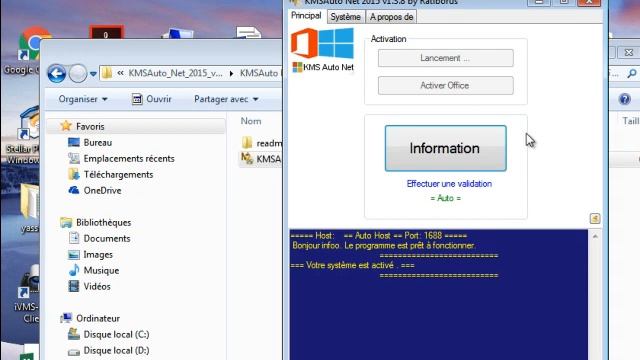Click the = Auto = mode link
The width and height of the screenshot is (640, 360).
point(445,198)
